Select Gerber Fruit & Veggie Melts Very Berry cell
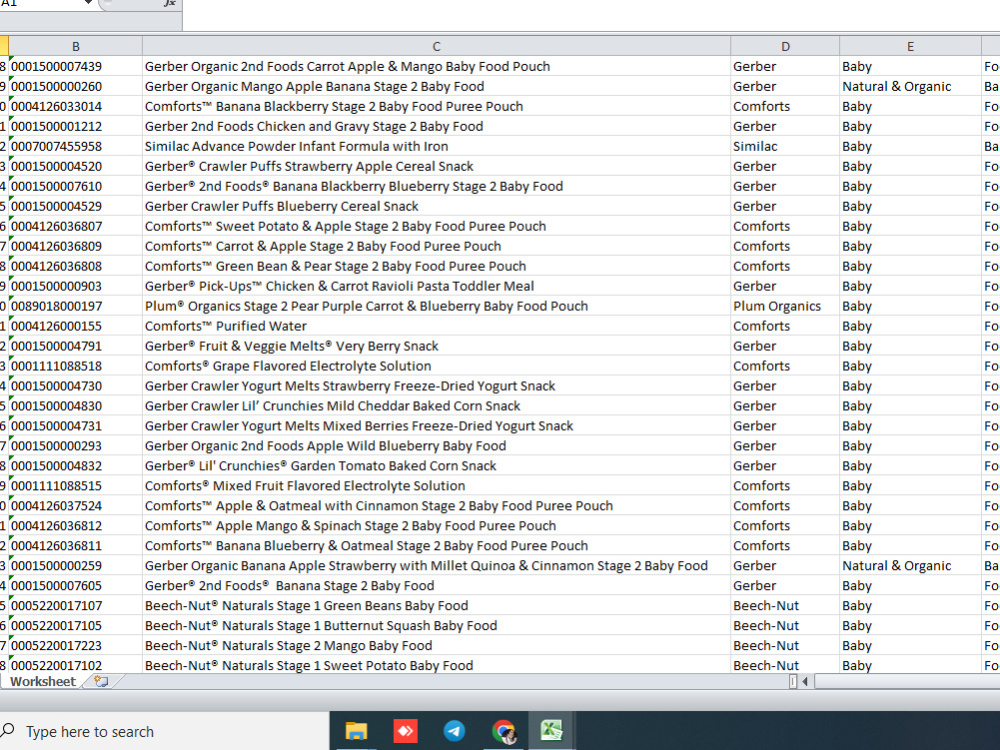The image size is (1000, 750). point(436,346)
